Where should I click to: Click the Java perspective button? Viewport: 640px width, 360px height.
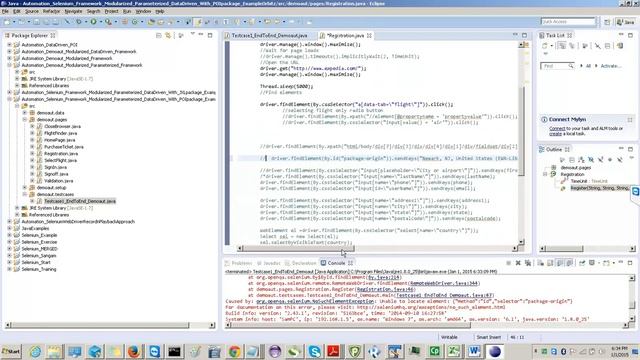(x=625, y=22)
